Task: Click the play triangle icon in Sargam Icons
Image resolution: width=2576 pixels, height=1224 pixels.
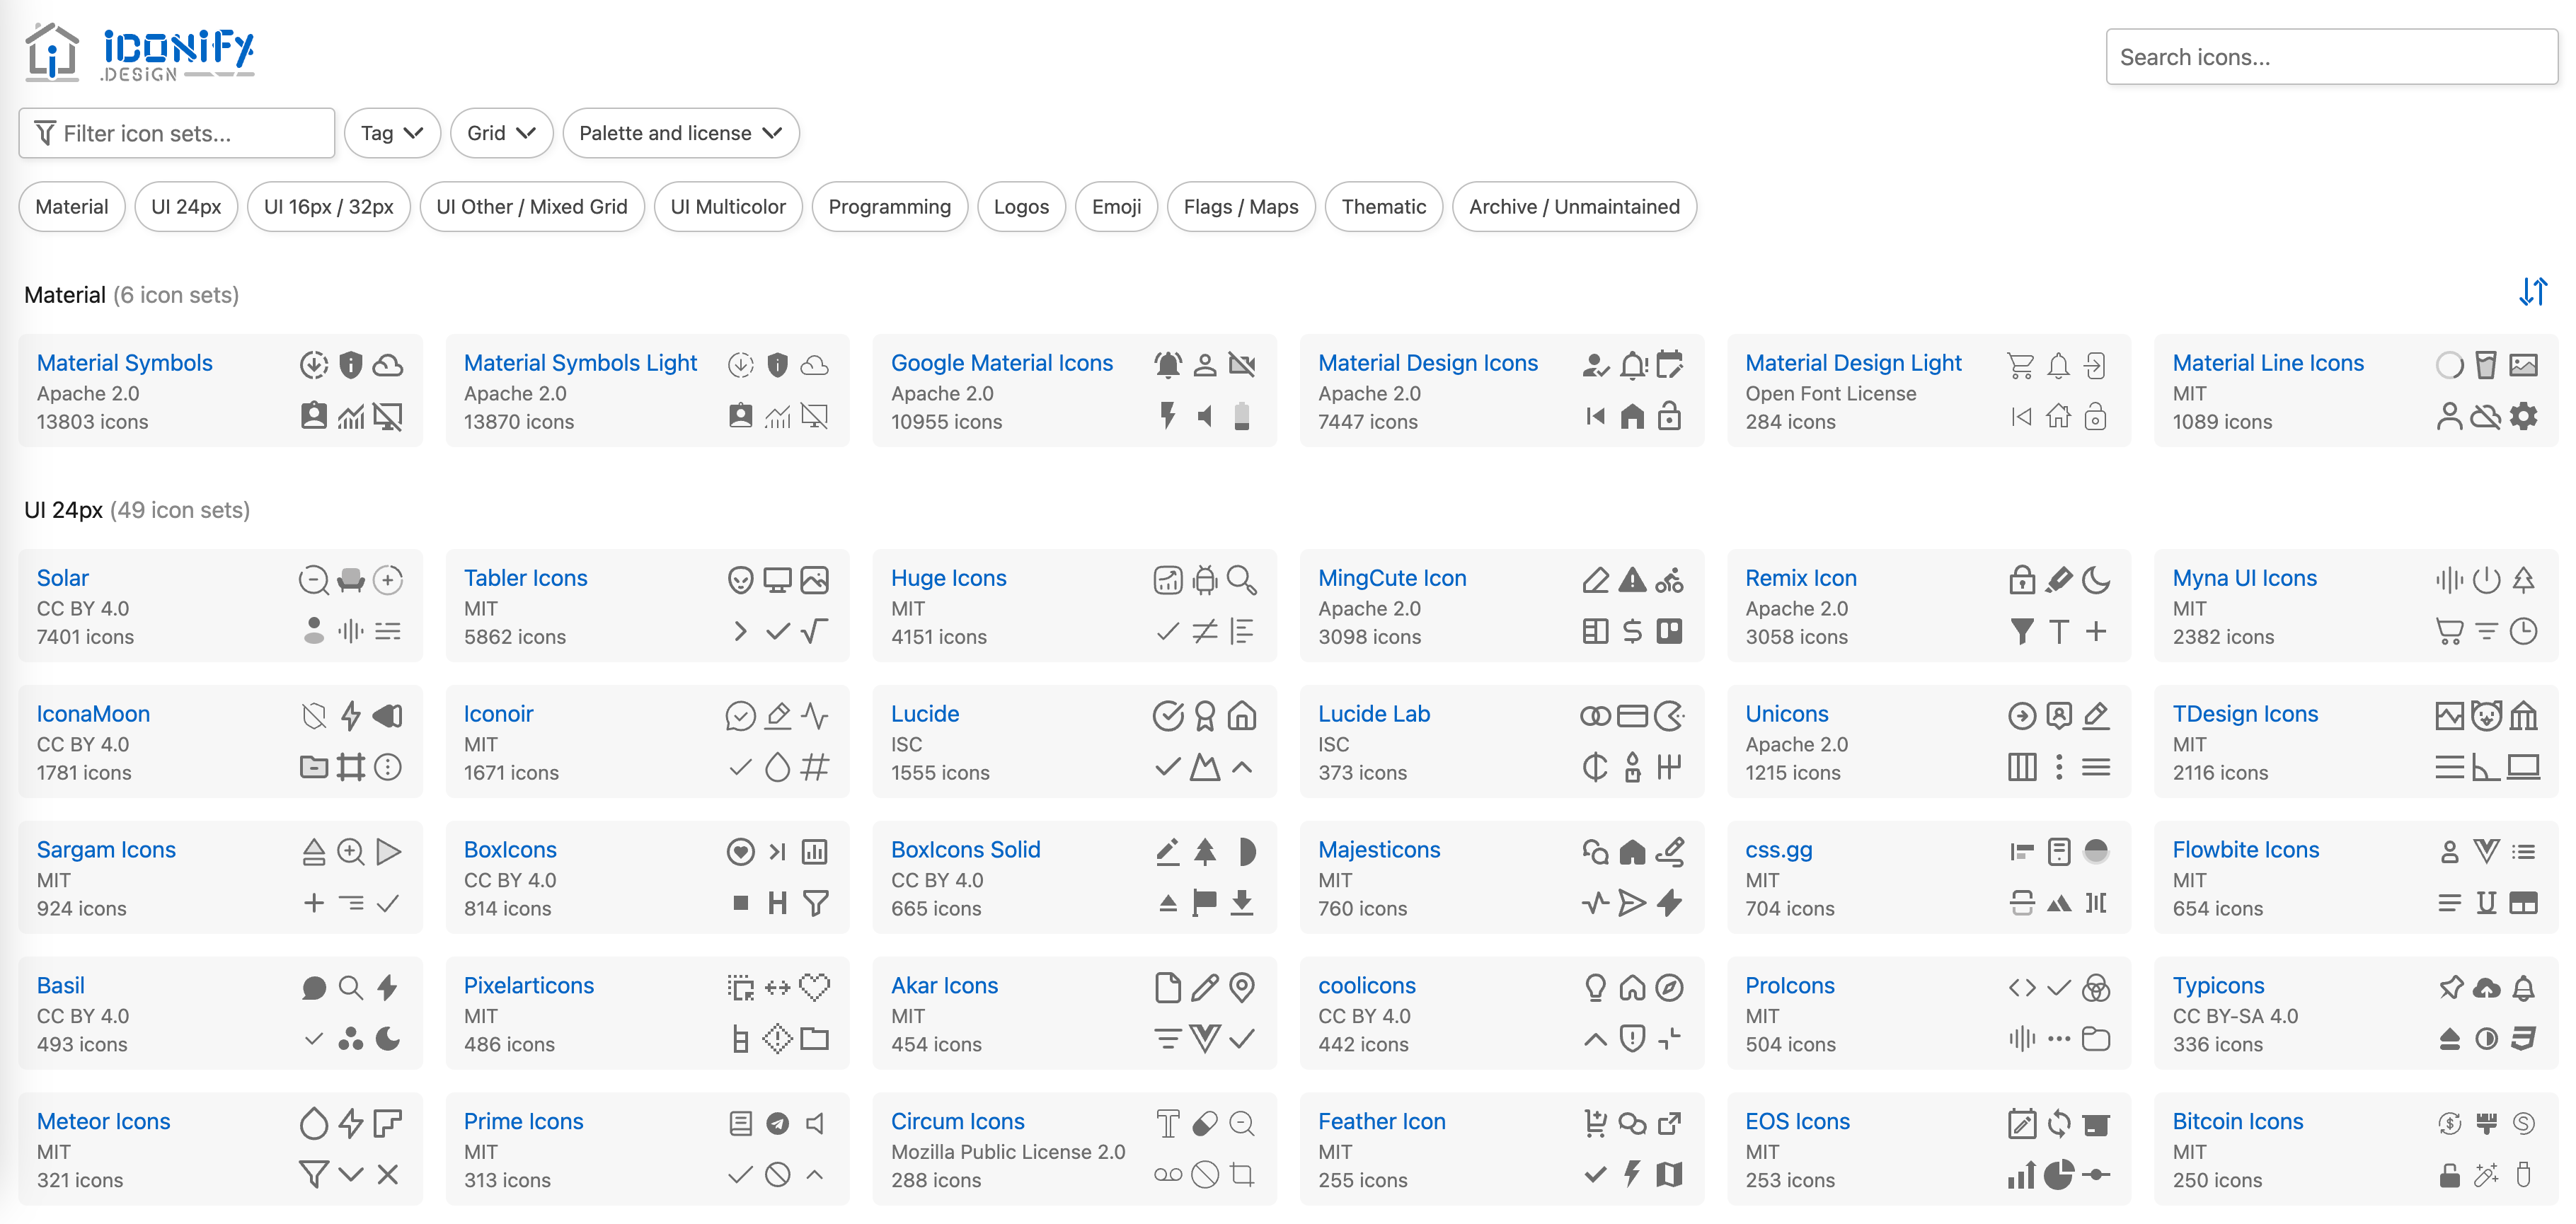Action: (388, 852)
